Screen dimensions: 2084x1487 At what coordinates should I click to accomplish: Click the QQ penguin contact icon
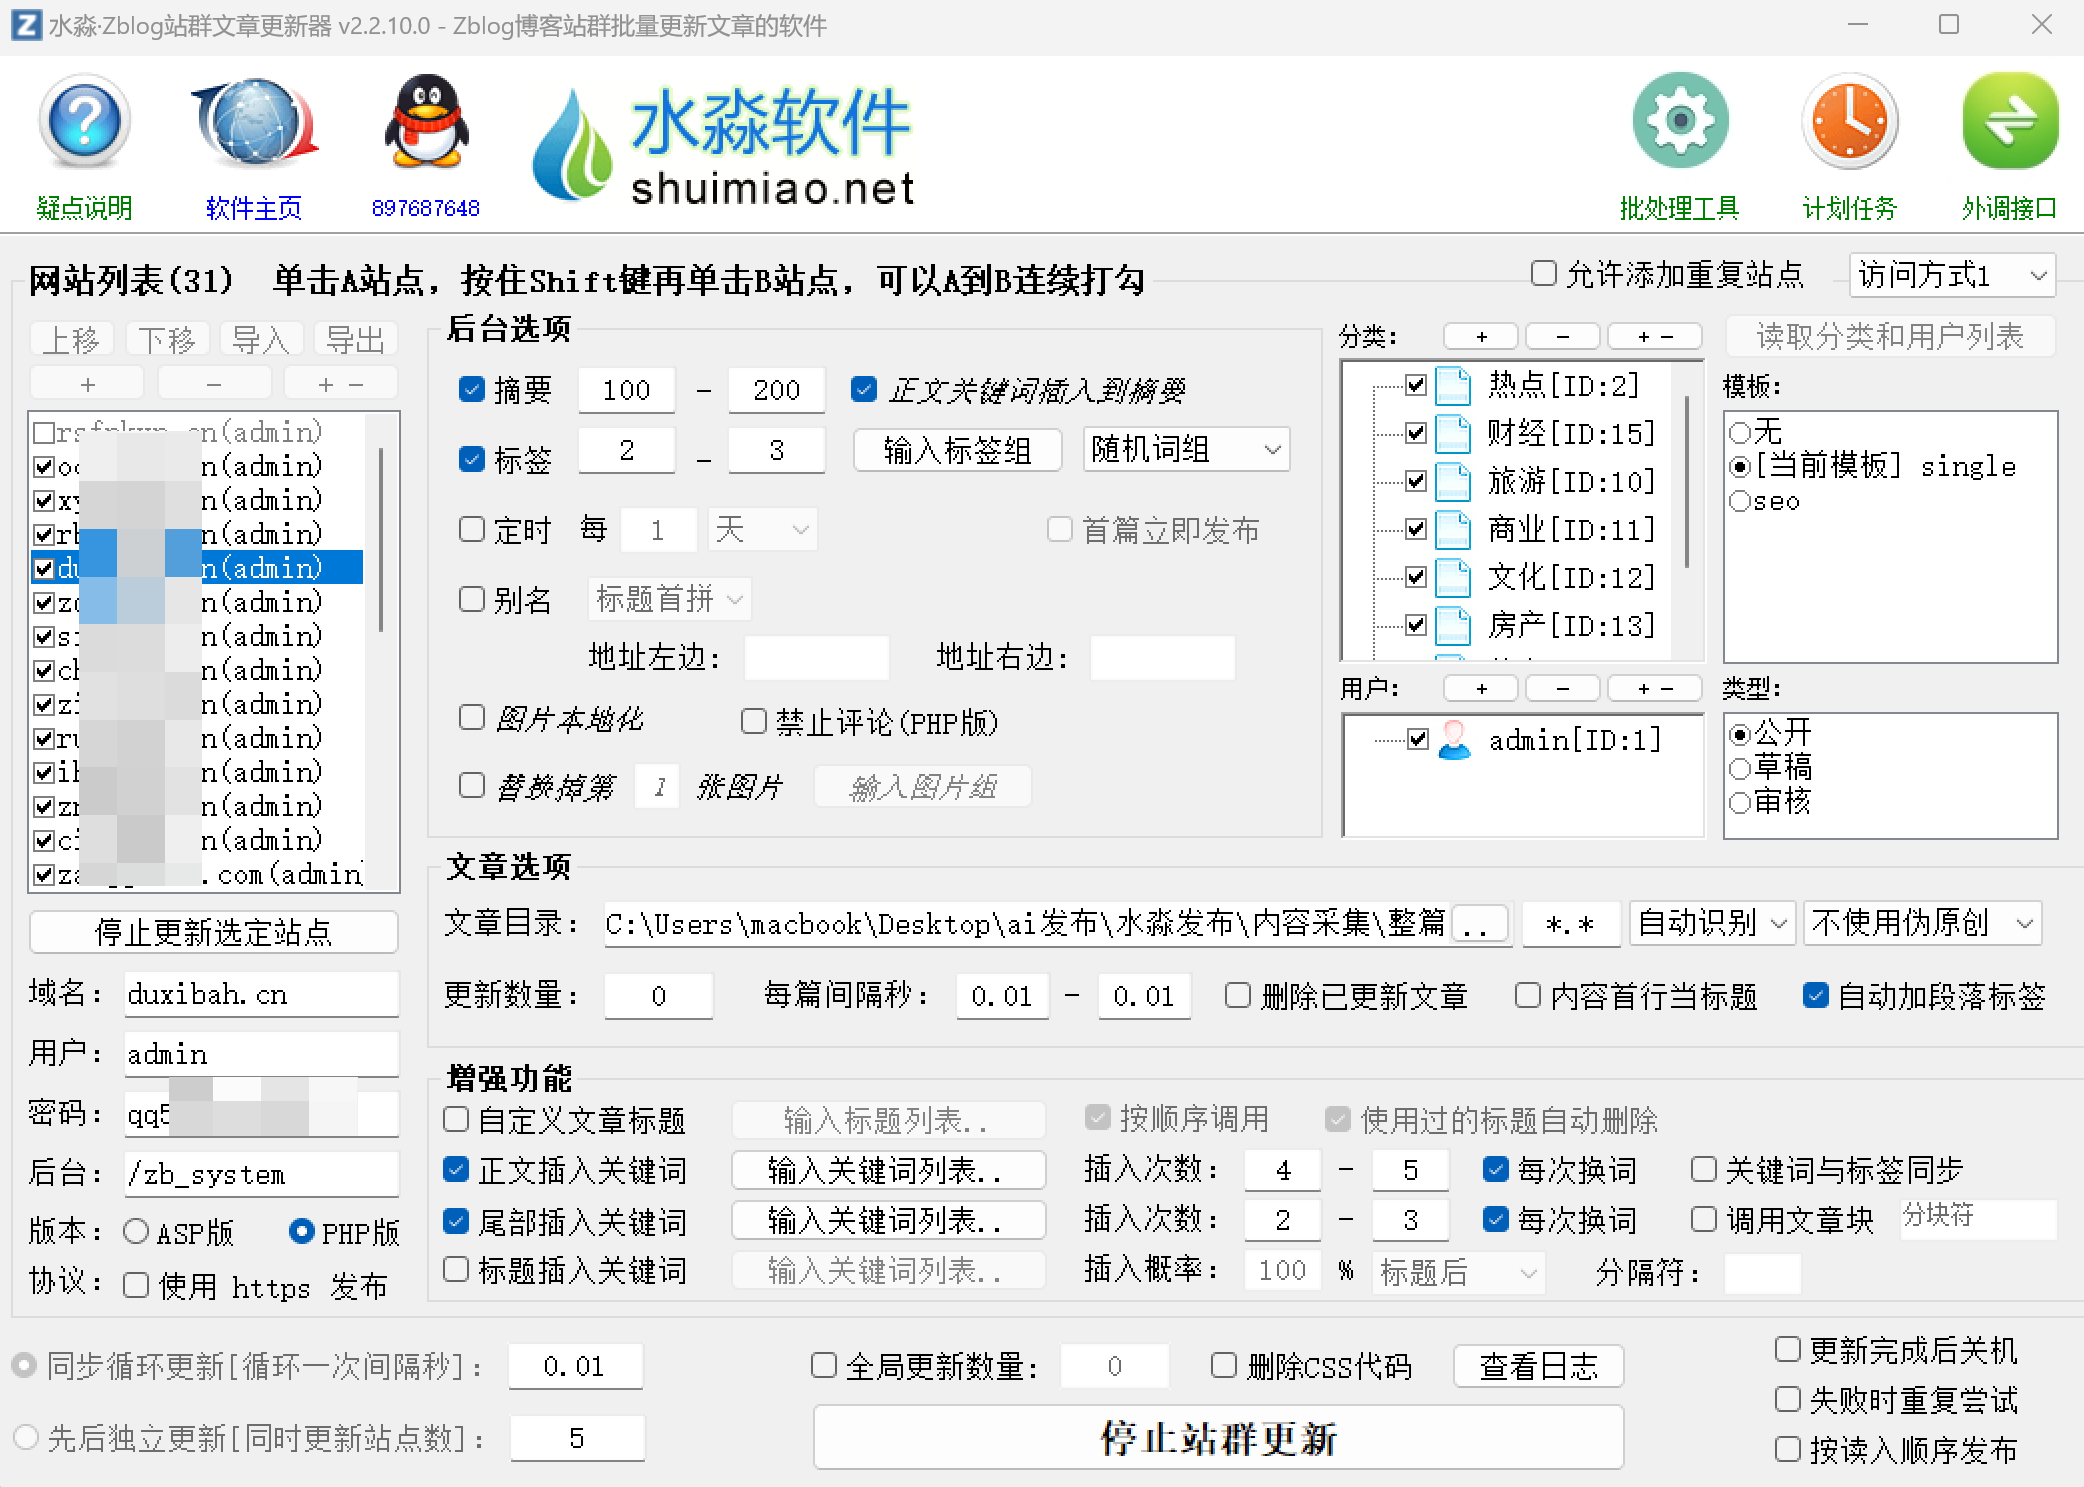pyautogui.click(x=426, y=122)
